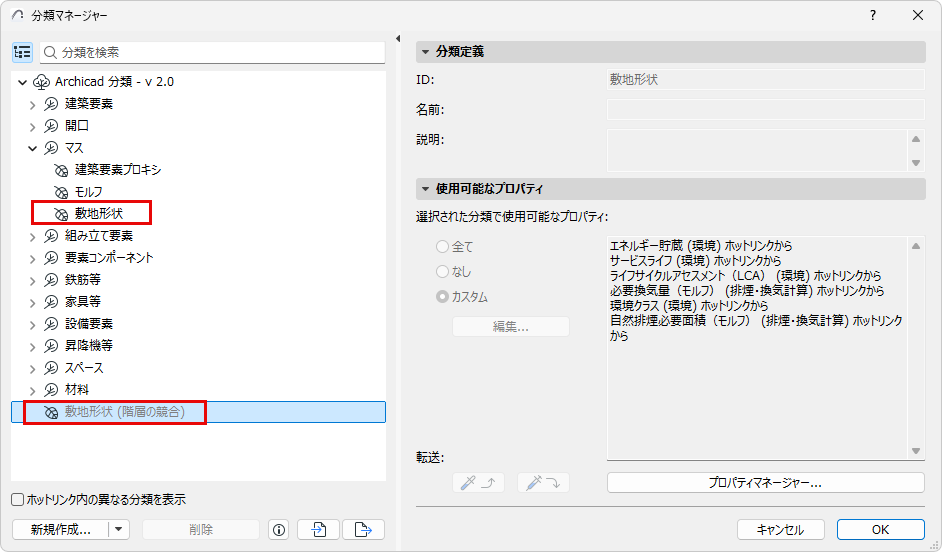Click the property list scrollbar up arrow
This screenshot has height=552, width=942.
[916, 246]
